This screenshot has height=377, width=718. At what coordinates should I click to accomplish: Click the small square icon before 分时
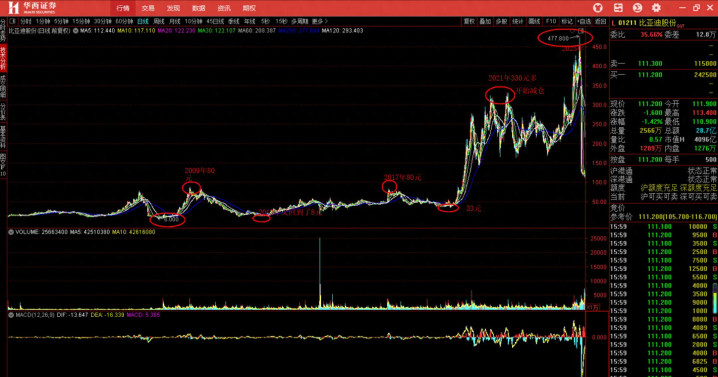12,22
